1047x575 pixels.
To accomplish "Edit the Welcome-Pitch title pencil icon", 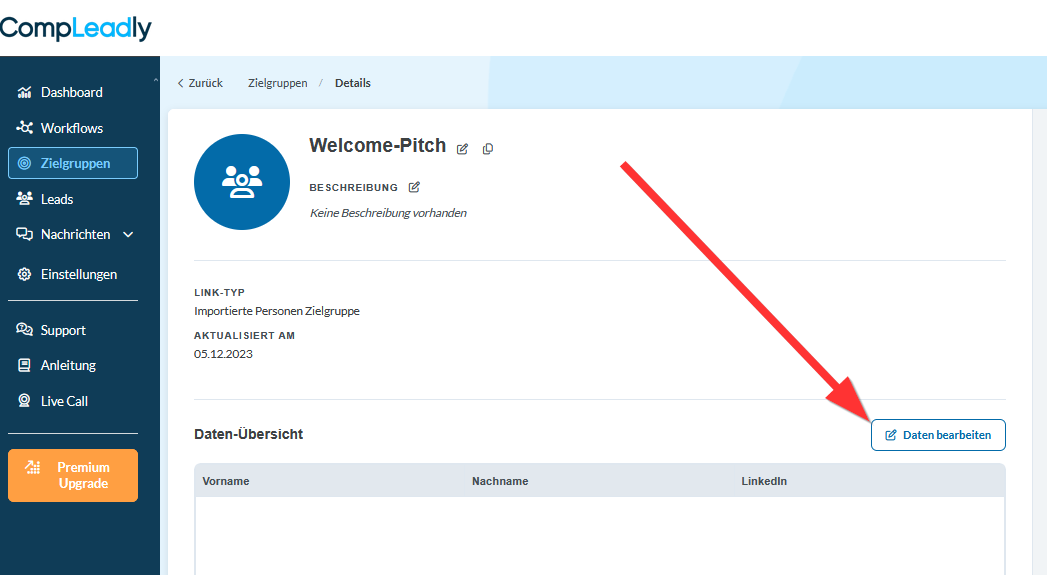I will (x=462, y=148).
